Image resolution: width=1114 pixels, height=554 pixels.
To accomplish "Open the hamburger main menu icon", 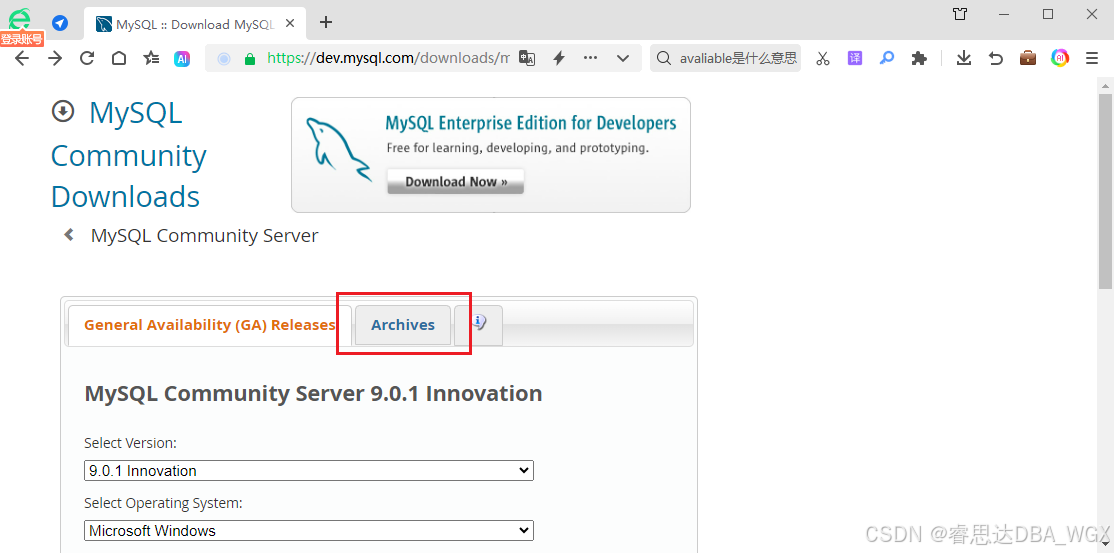I will point(1092,58).
